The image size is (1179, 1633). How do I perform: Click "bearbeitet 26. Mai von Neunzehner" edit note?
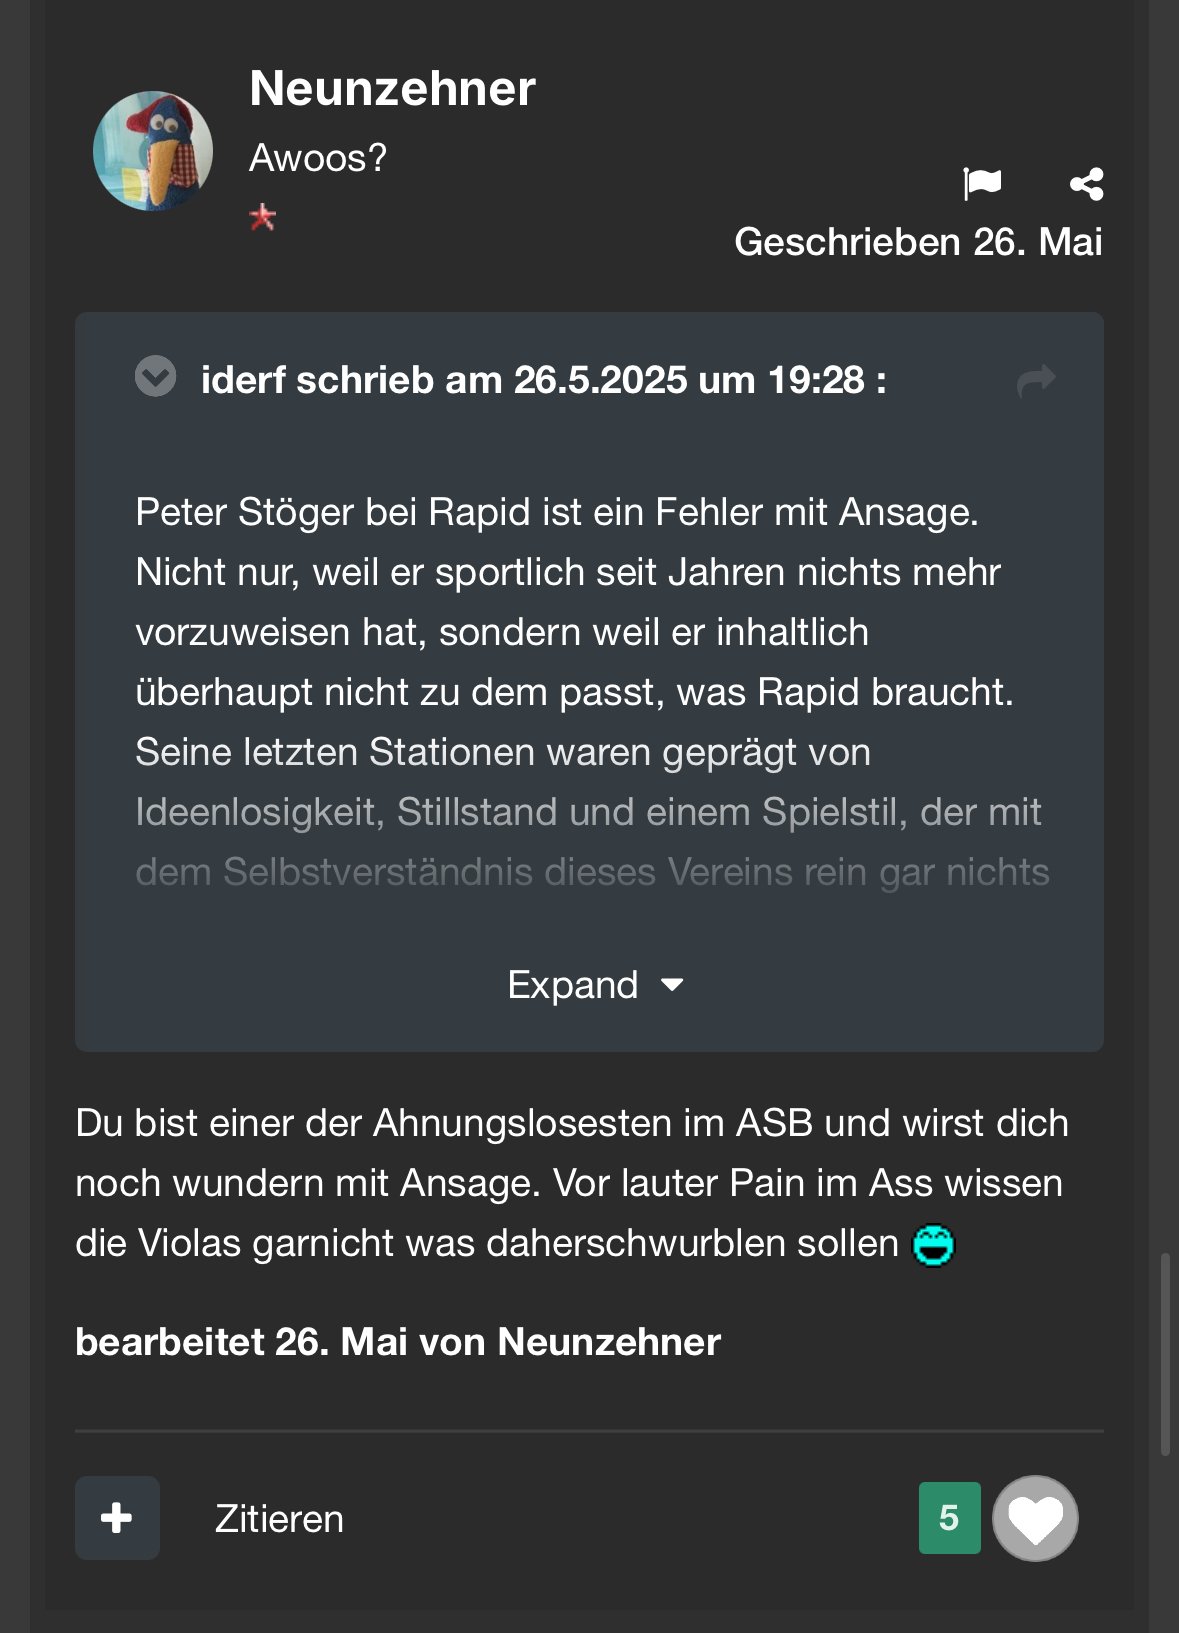tap(397, 1342)
